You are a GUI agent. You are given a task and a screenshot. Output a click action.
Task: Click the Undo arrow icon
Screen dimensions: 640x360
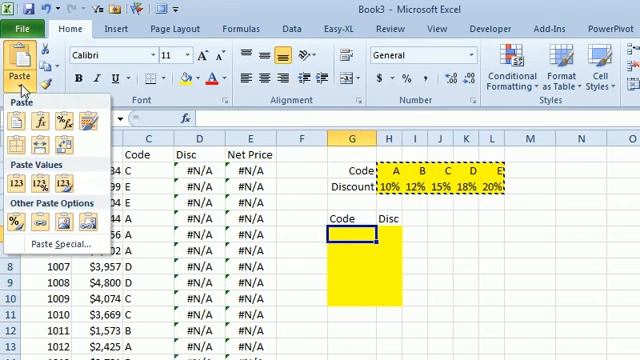point(46,9)
